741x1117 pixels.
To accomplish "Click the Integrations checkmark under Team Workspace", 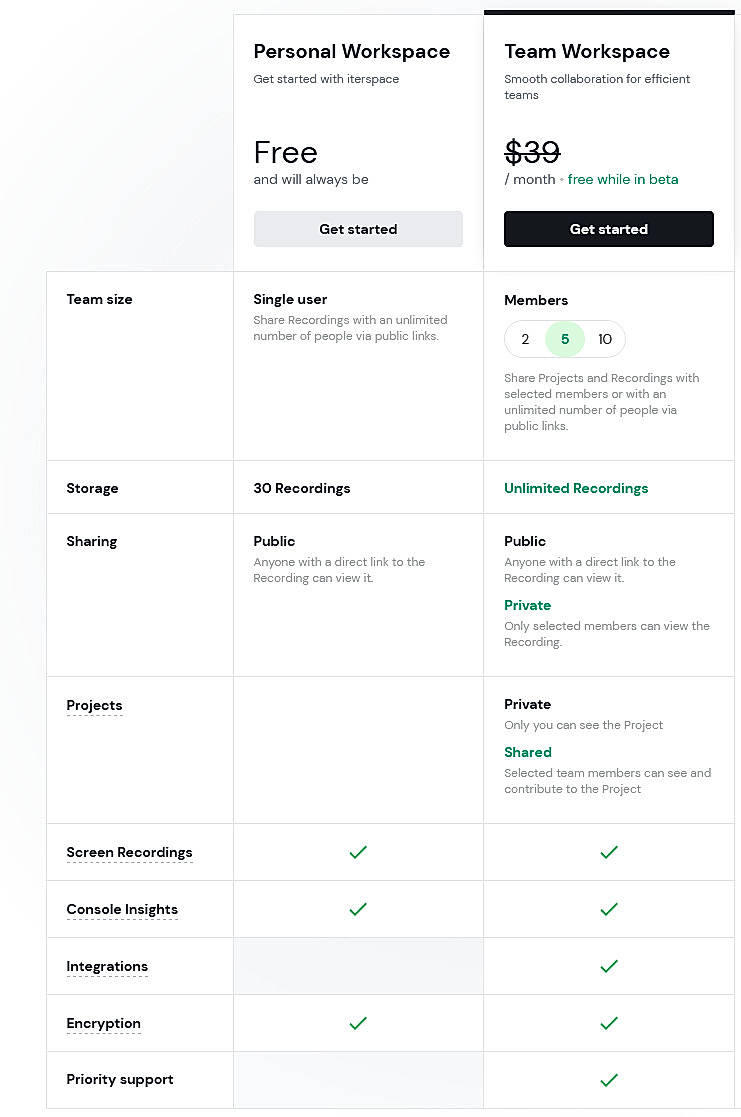I will 609,966.
